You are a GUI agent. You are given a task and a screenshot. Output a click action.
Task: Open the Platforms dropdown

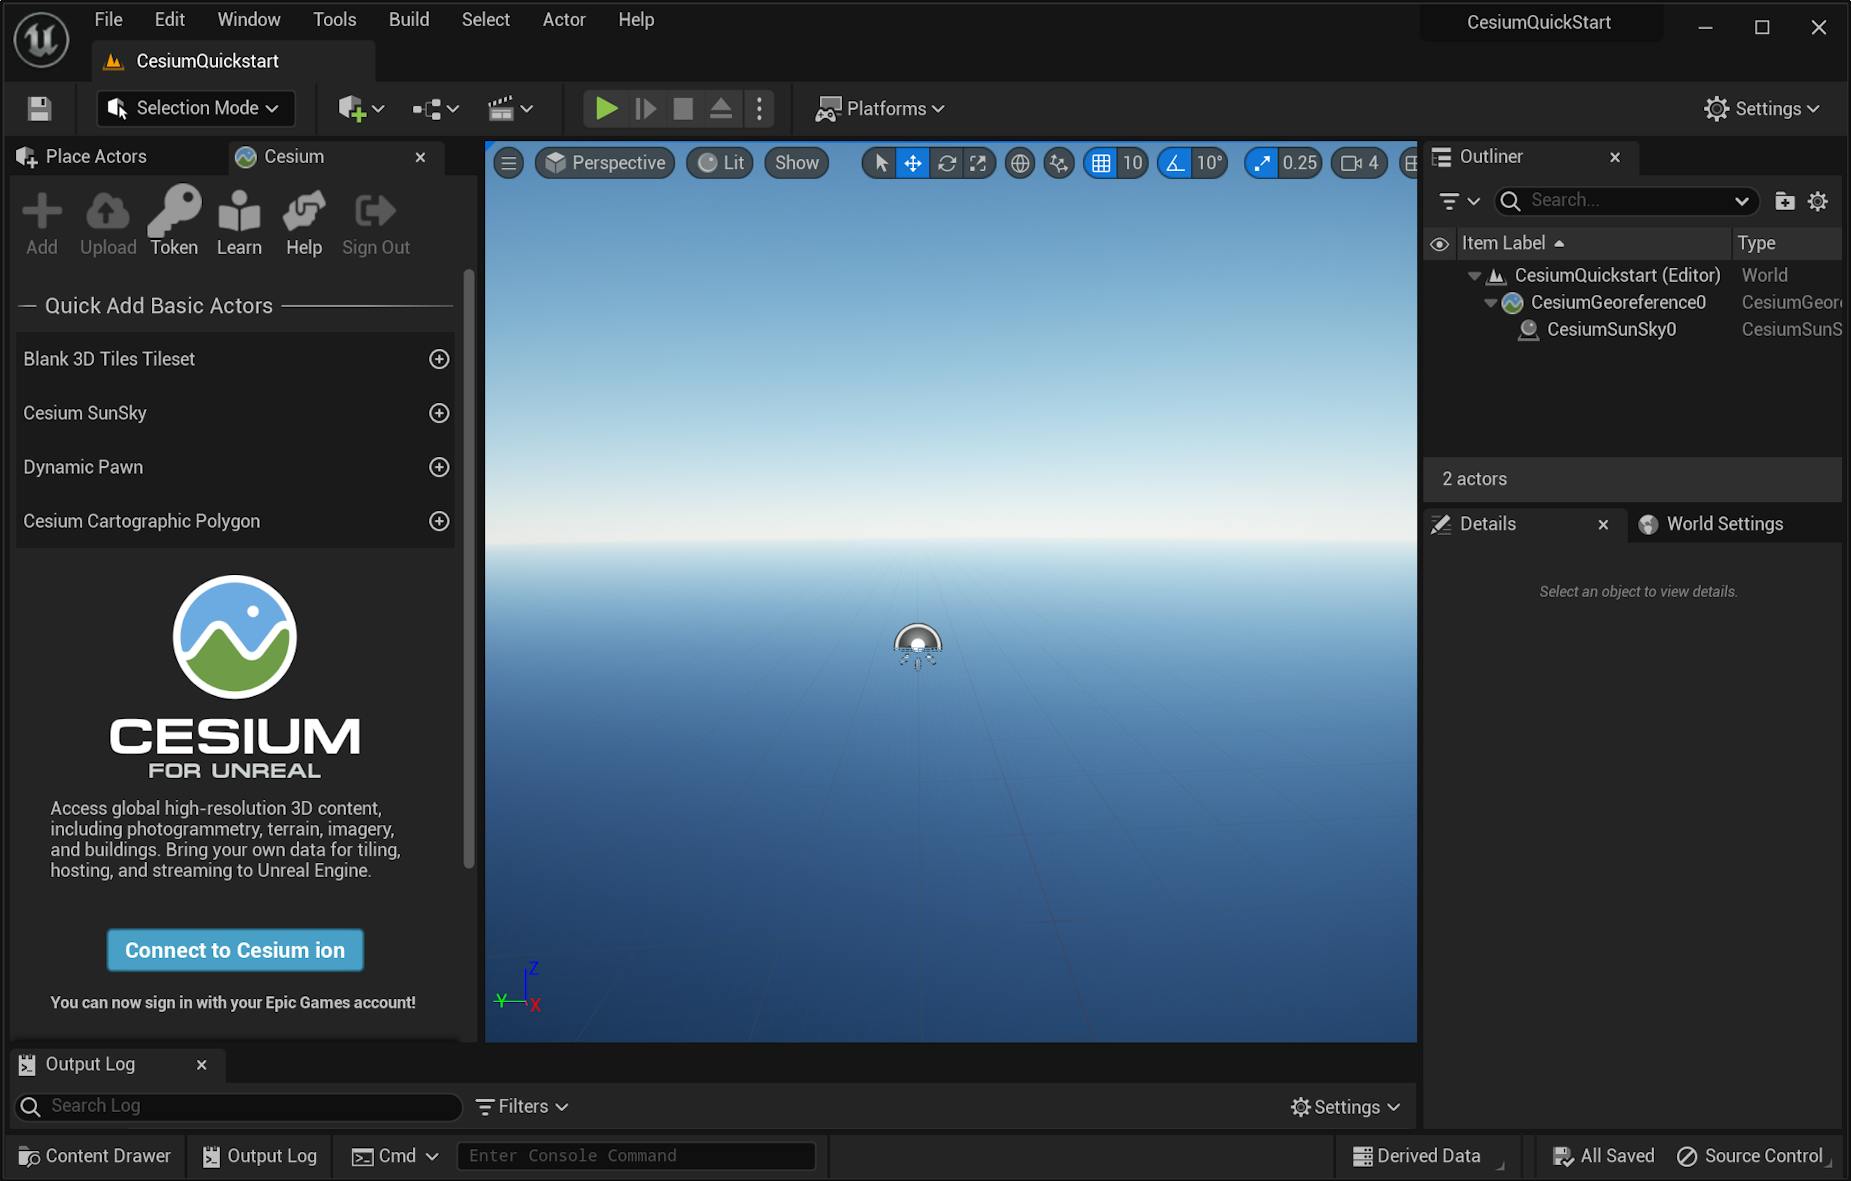click(x=879, y=108)
